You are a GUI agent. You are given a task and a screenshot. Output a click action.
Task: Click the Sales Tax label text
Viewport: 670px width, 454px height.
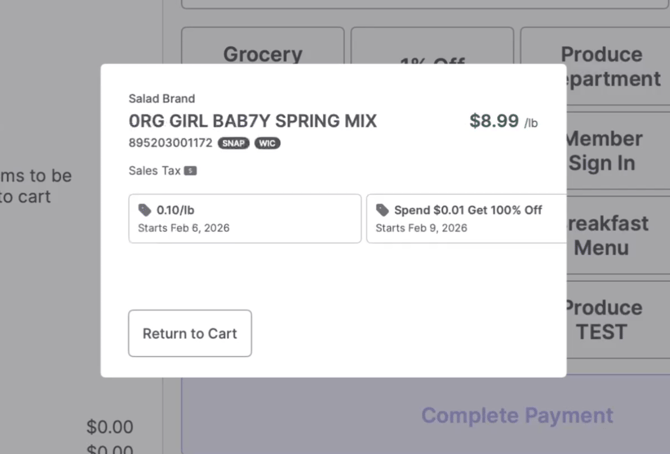click(x=154, y=171)
